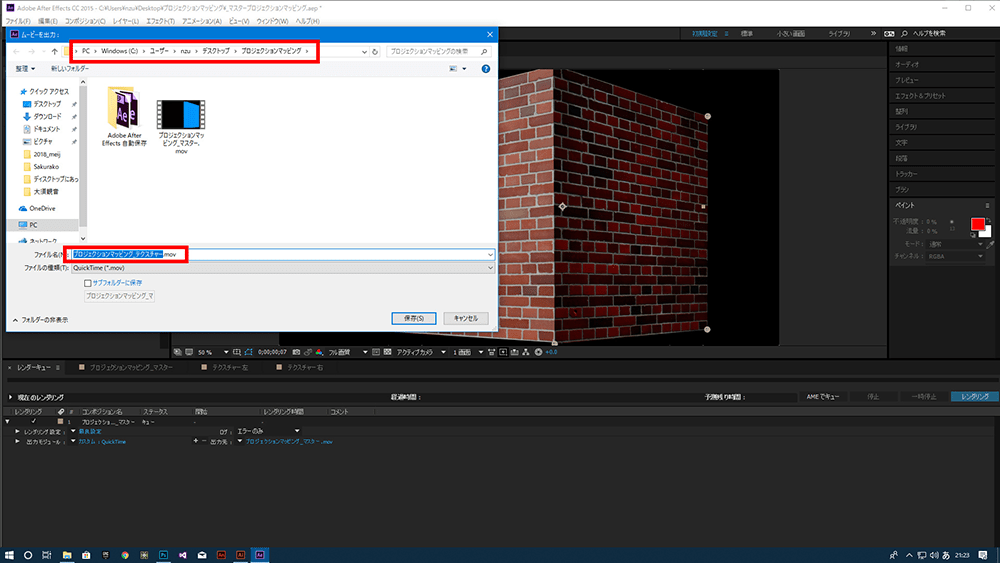Click the white background color swatch
The image size is (1000, 563).
[987, 232]
